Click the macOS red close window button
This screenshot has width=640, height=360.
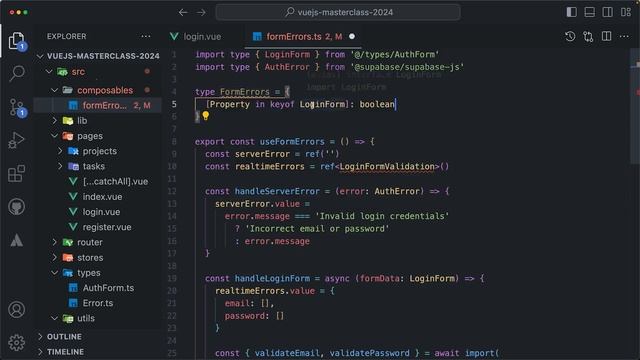tap(11, 13)
